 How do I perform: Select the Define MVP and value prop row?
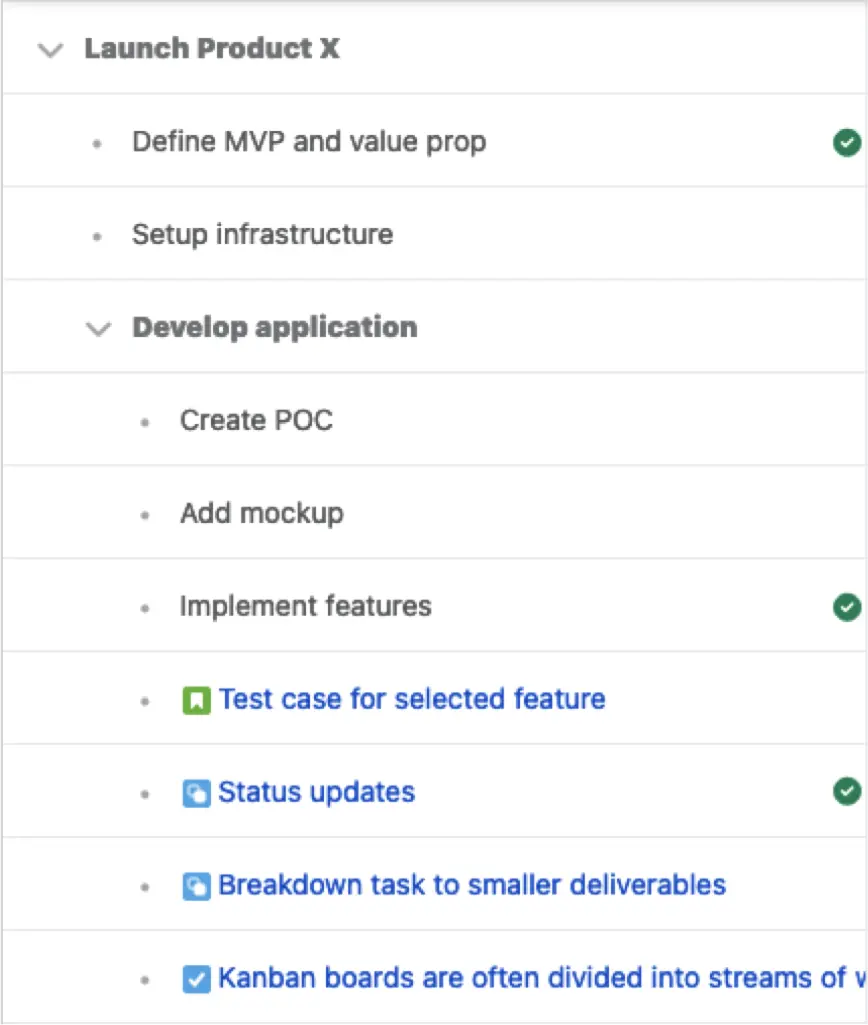coord(434,141)
